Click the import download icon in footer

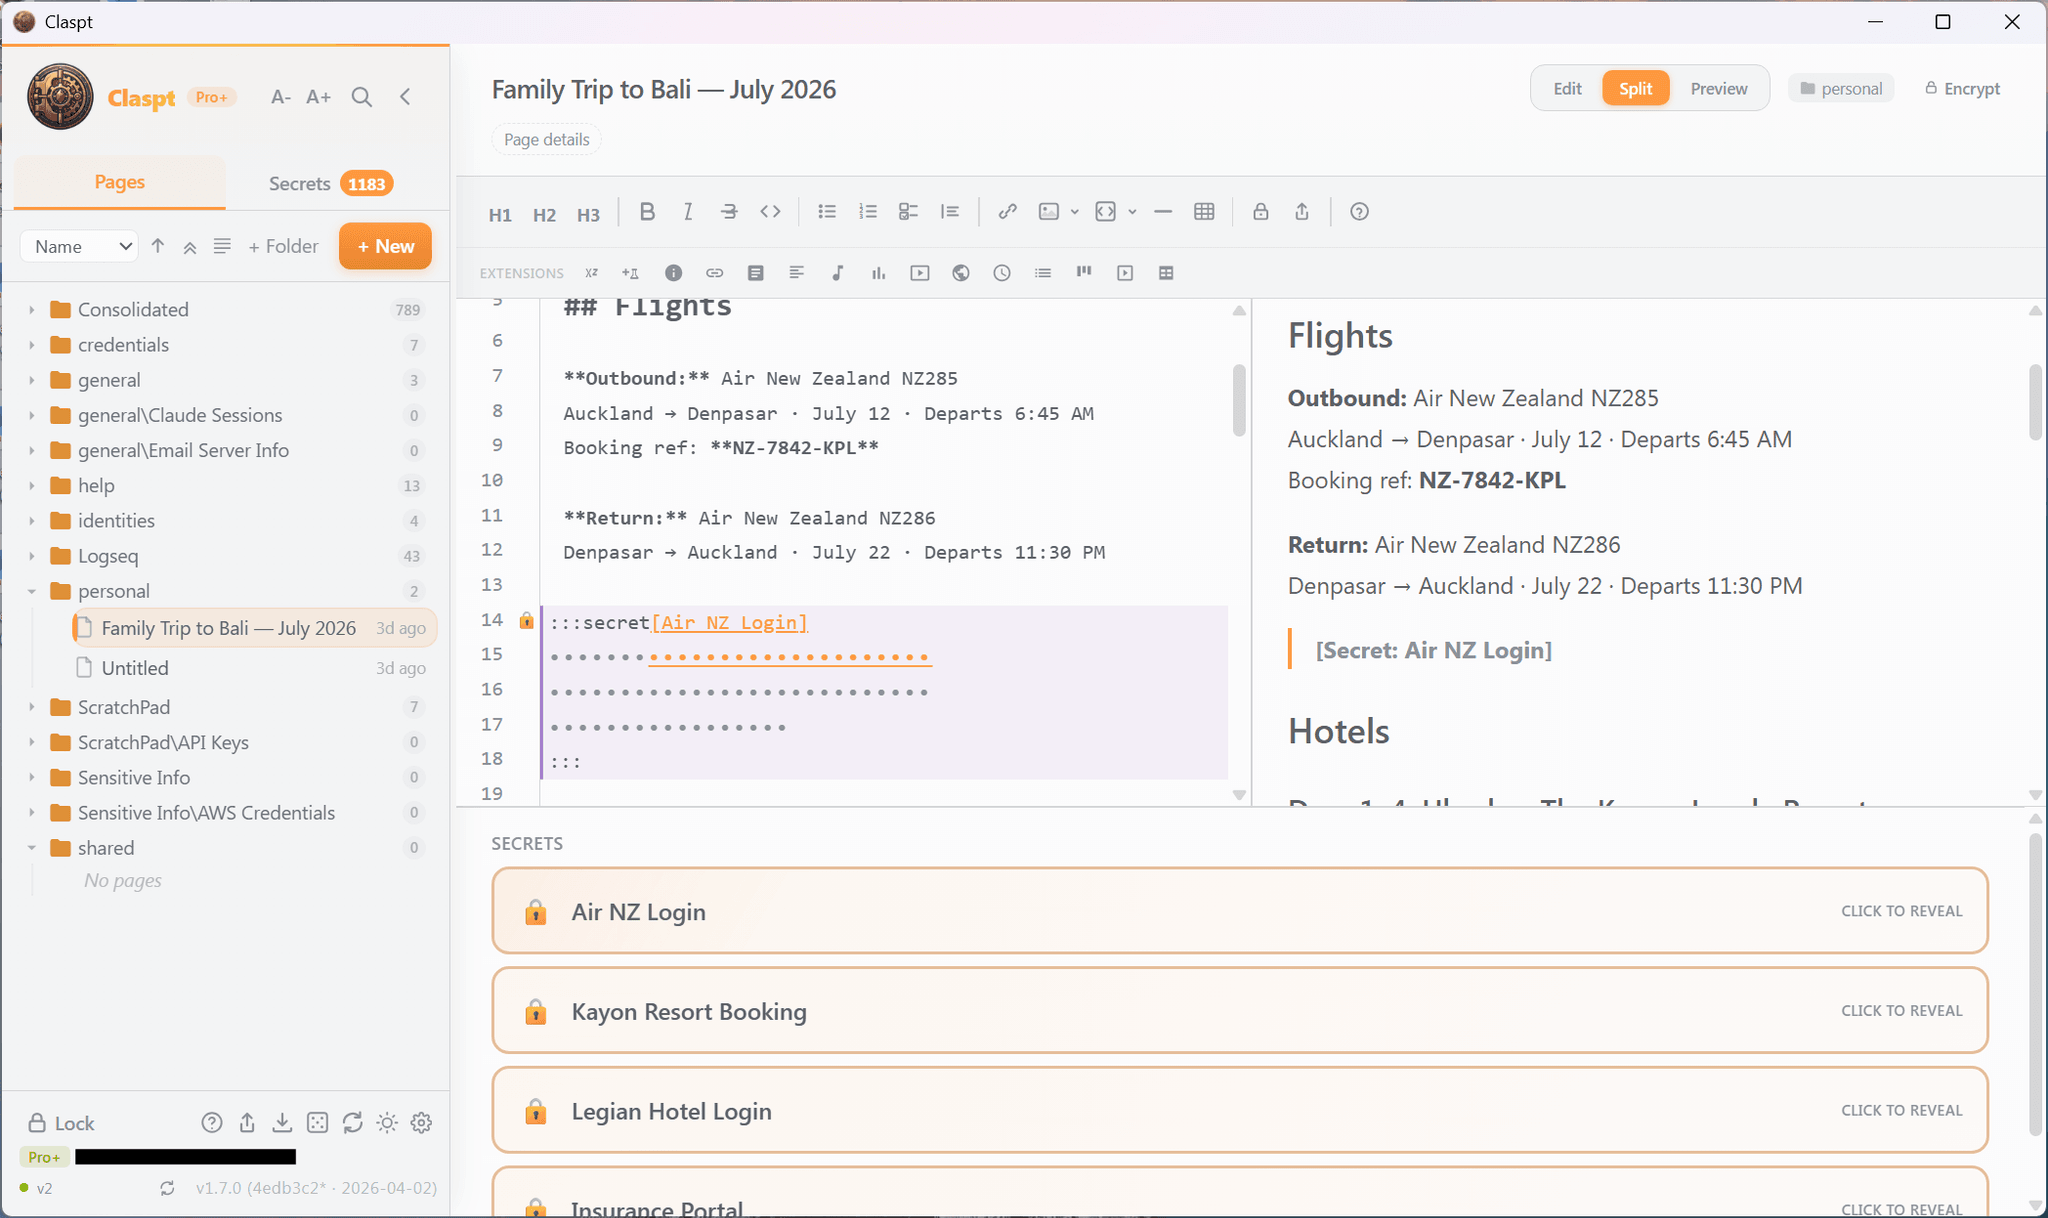(x=282, y=1123)
